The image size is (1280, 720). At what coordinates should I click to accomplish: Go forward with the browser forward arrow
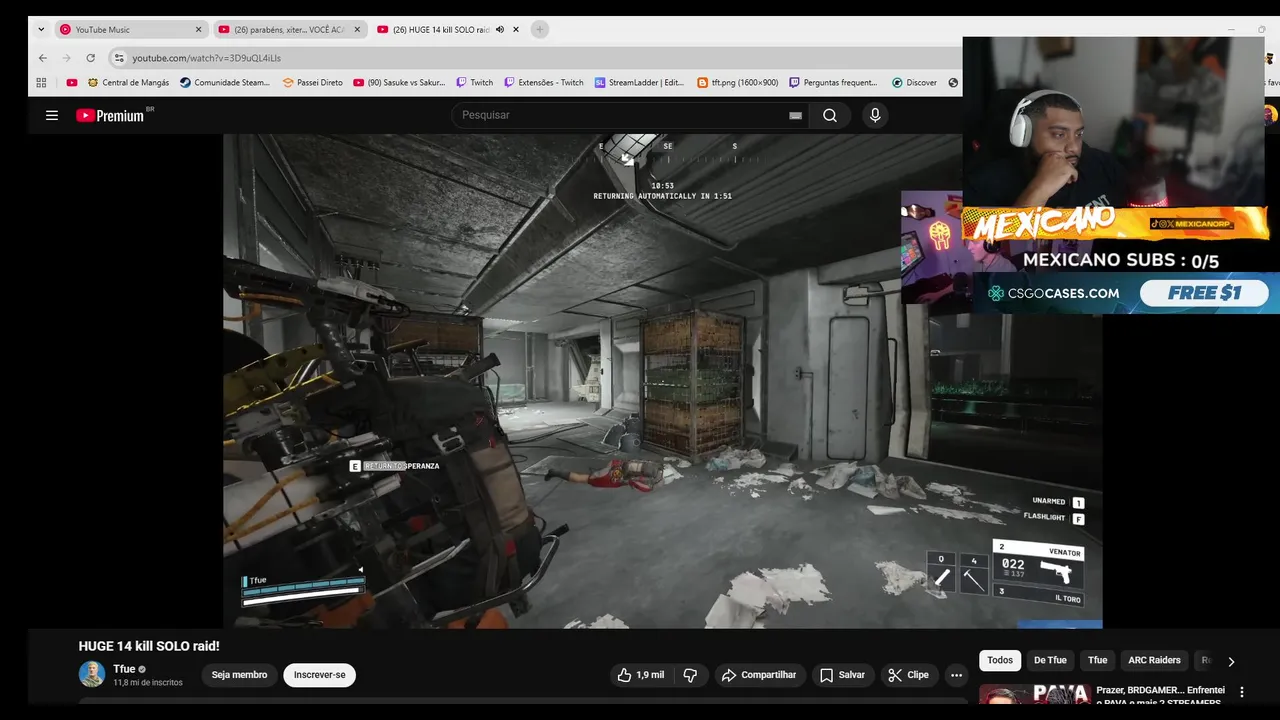pyautogui.click(x=66, y=58)
